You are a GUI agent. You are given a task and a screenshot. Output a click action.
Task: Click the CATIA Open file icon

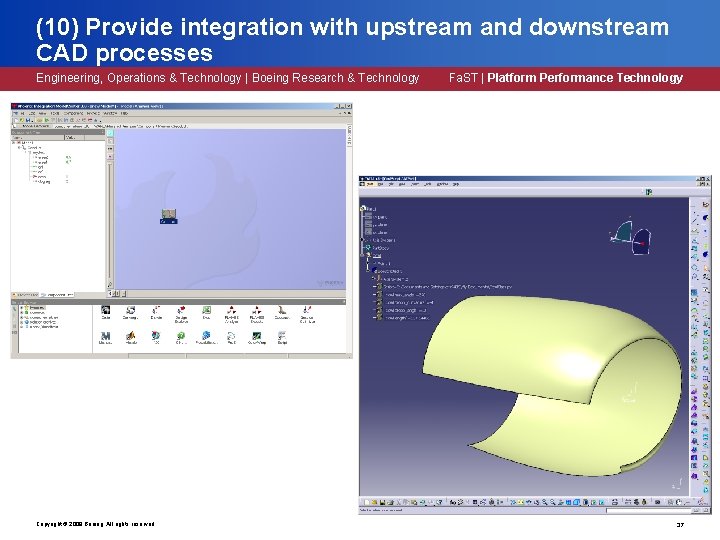(x=375, y=502)
